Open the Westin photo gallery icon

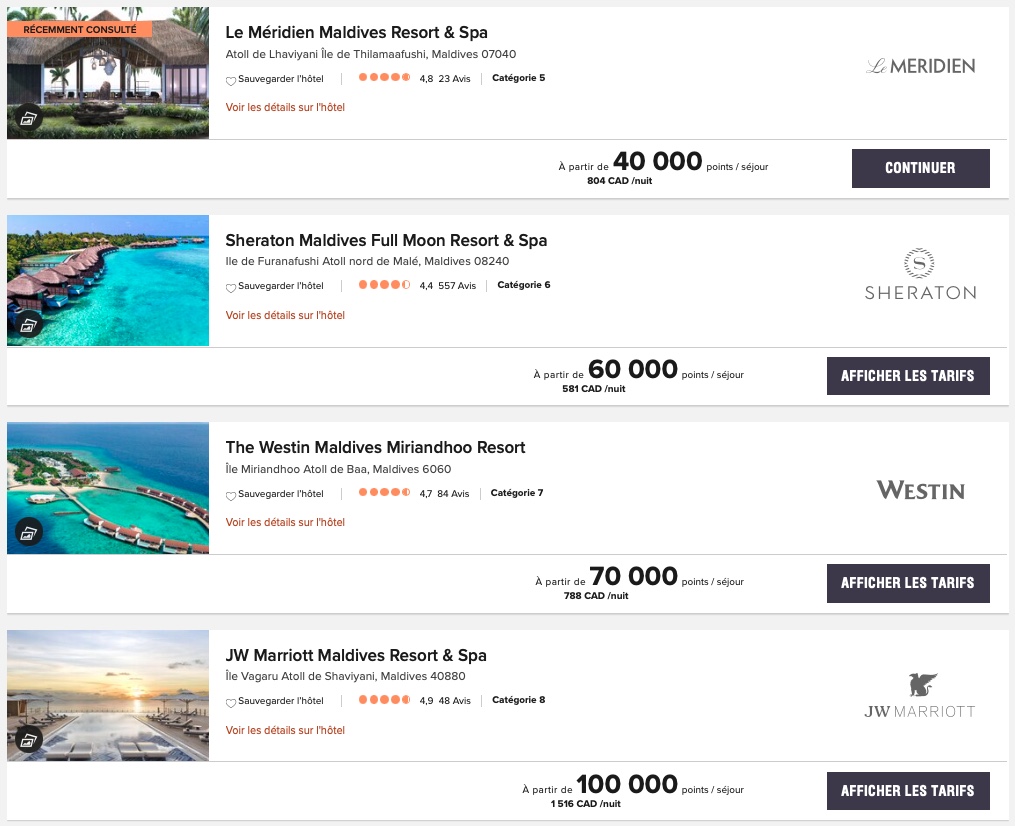coord(28,532)
